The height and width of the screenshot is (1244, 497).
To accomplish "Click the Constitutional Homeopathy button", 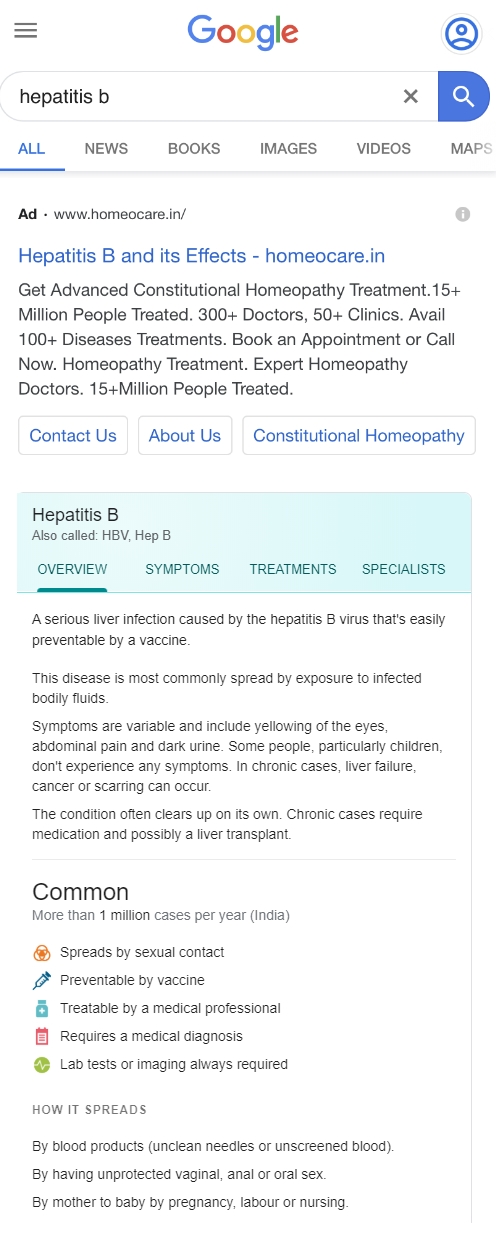I will click(x=359, y=436).
